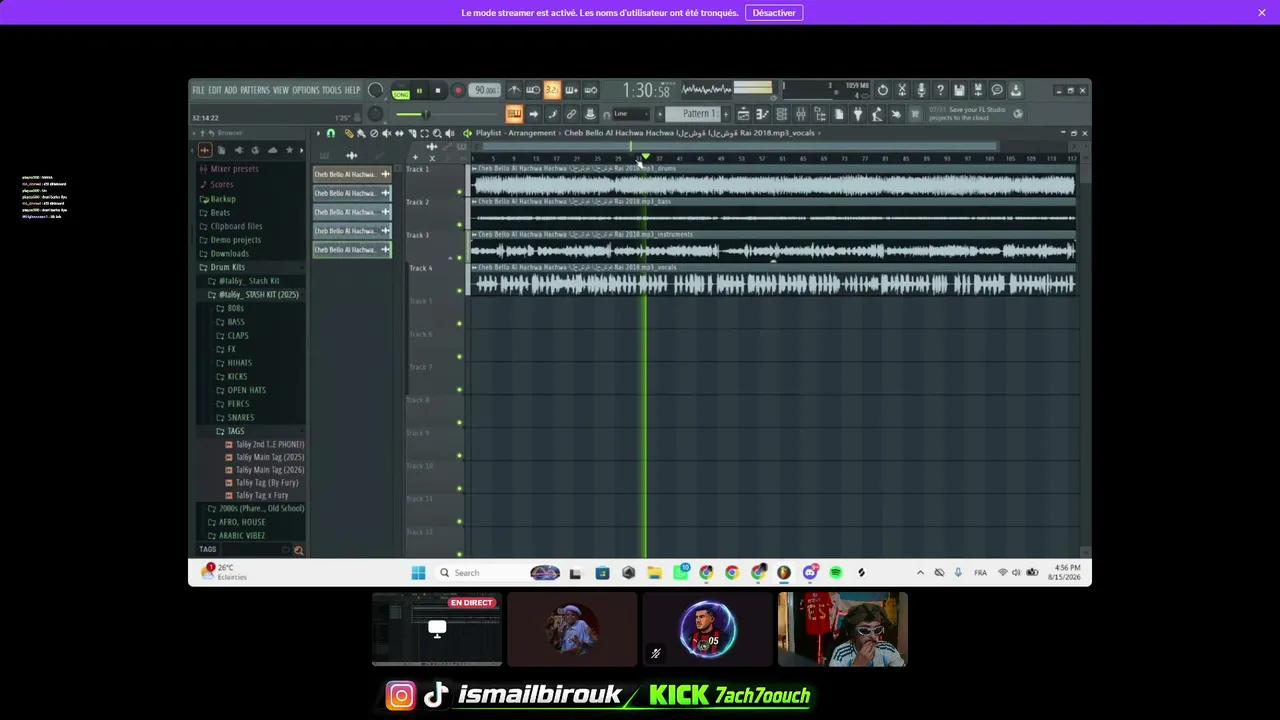Select the Slice tool in Playlist toolbar
Image resolution: width=1280 pixels, height=720 pixels.
(x=412, y=133)
